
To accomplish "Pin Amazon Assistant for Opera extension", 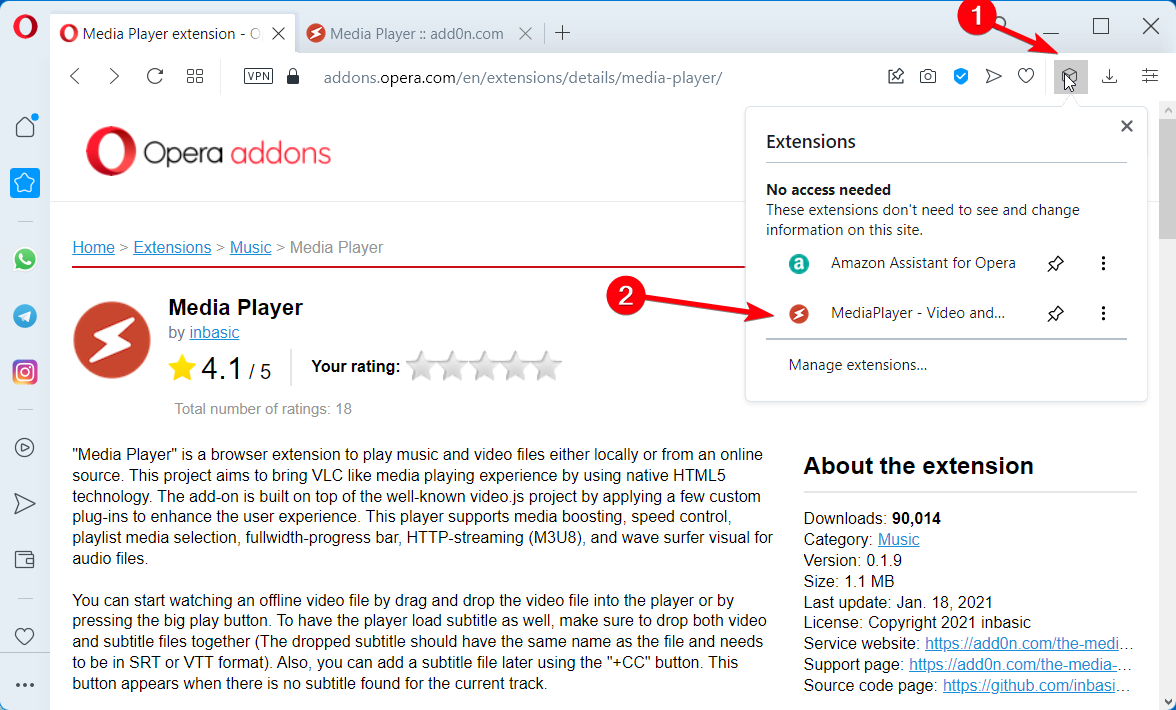I will coord(1055,263).
